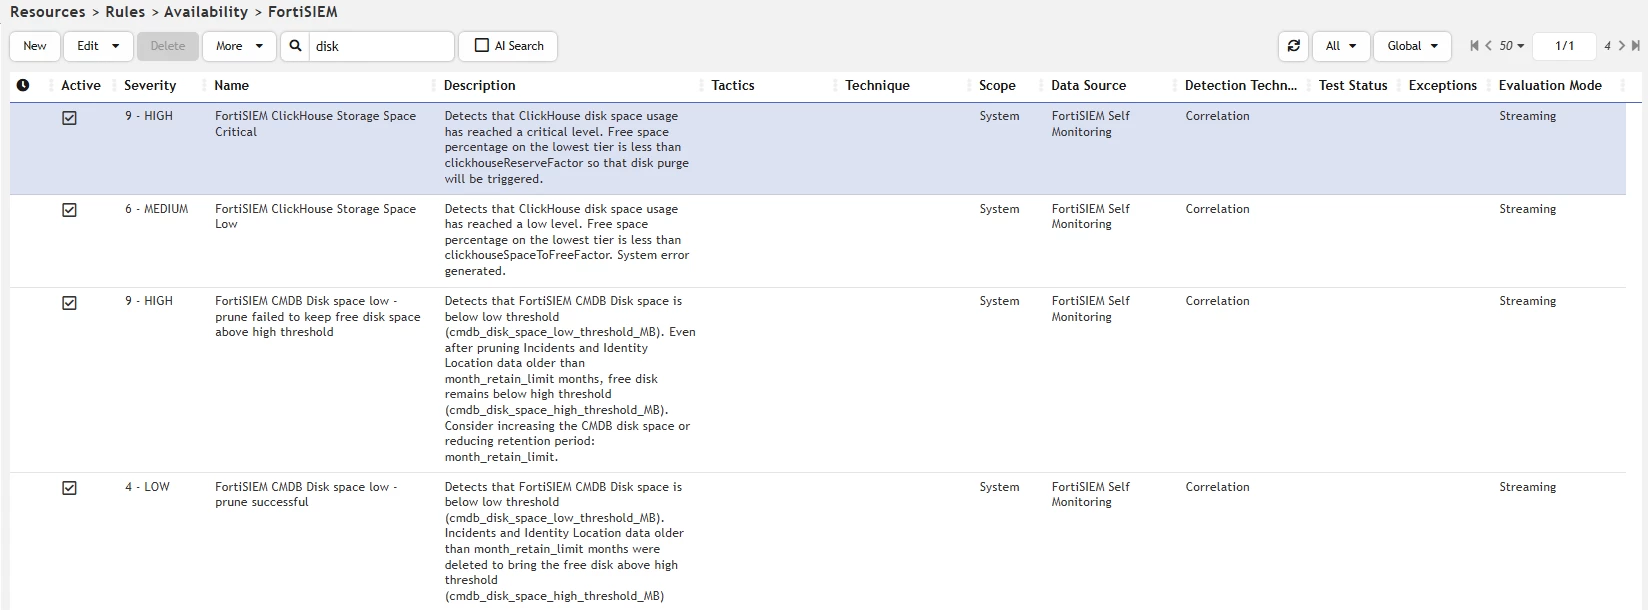This screenshot has width=1648, height=610.
Task: Select 'FortiSIEM ClickHouse Storage Space Low' rule name
Action: pyautogui.click(x=315, y=216)
